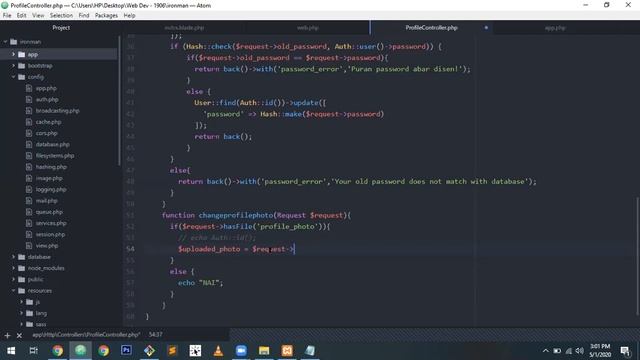Switch to the web.php tab
The image size is (640, 360).
click(x=307, y=28)
